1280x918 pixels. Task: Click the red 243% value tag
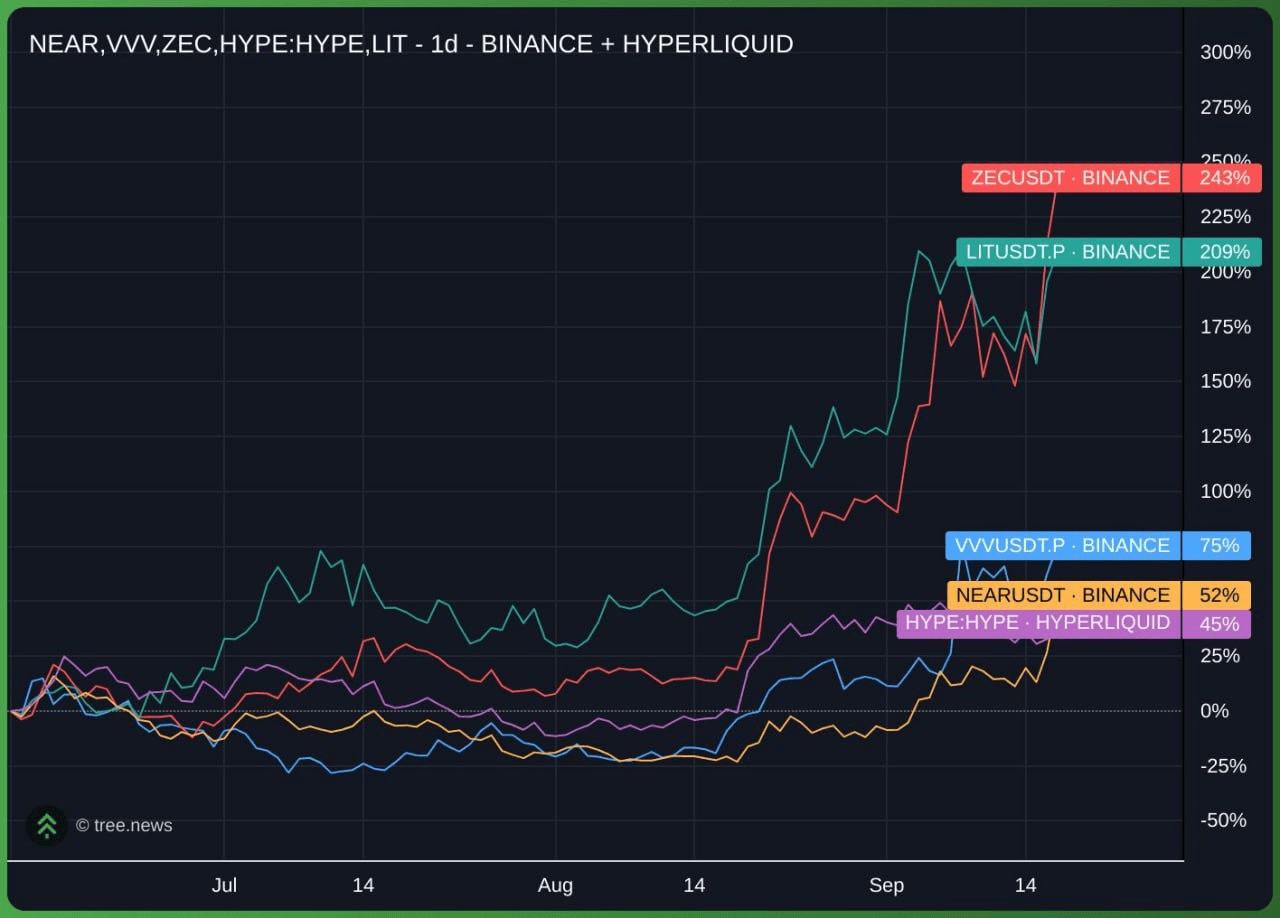[x=1222, y=178]
